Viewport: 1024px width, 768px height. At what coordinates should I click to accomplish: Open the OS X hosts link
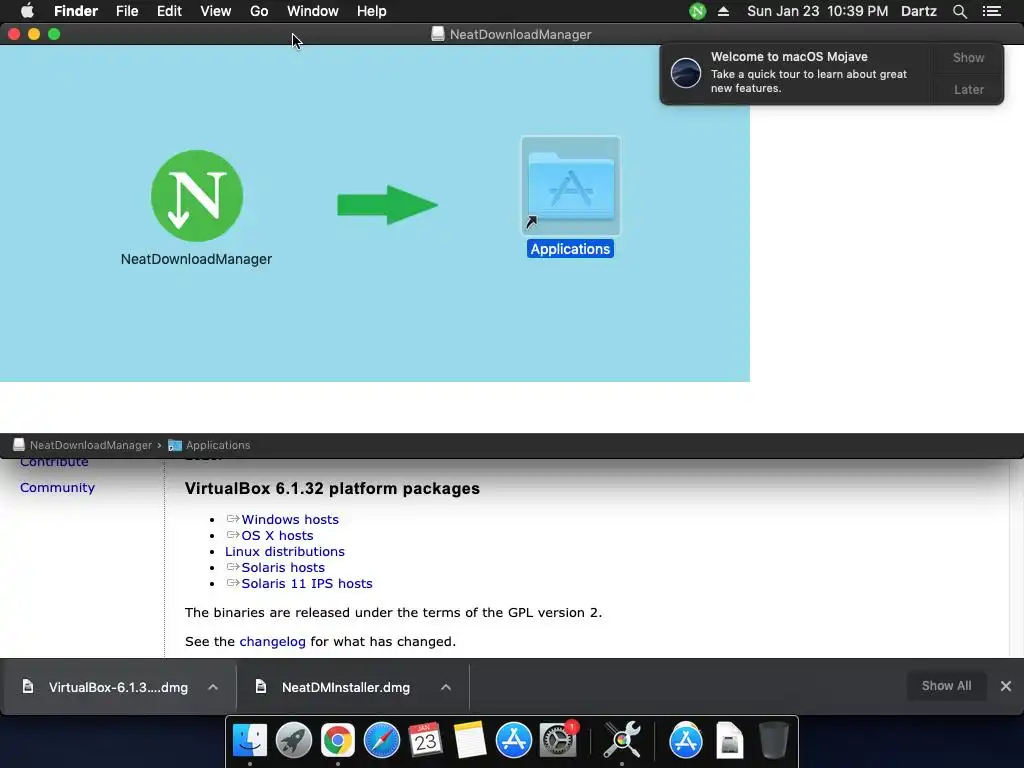[278, 536]
